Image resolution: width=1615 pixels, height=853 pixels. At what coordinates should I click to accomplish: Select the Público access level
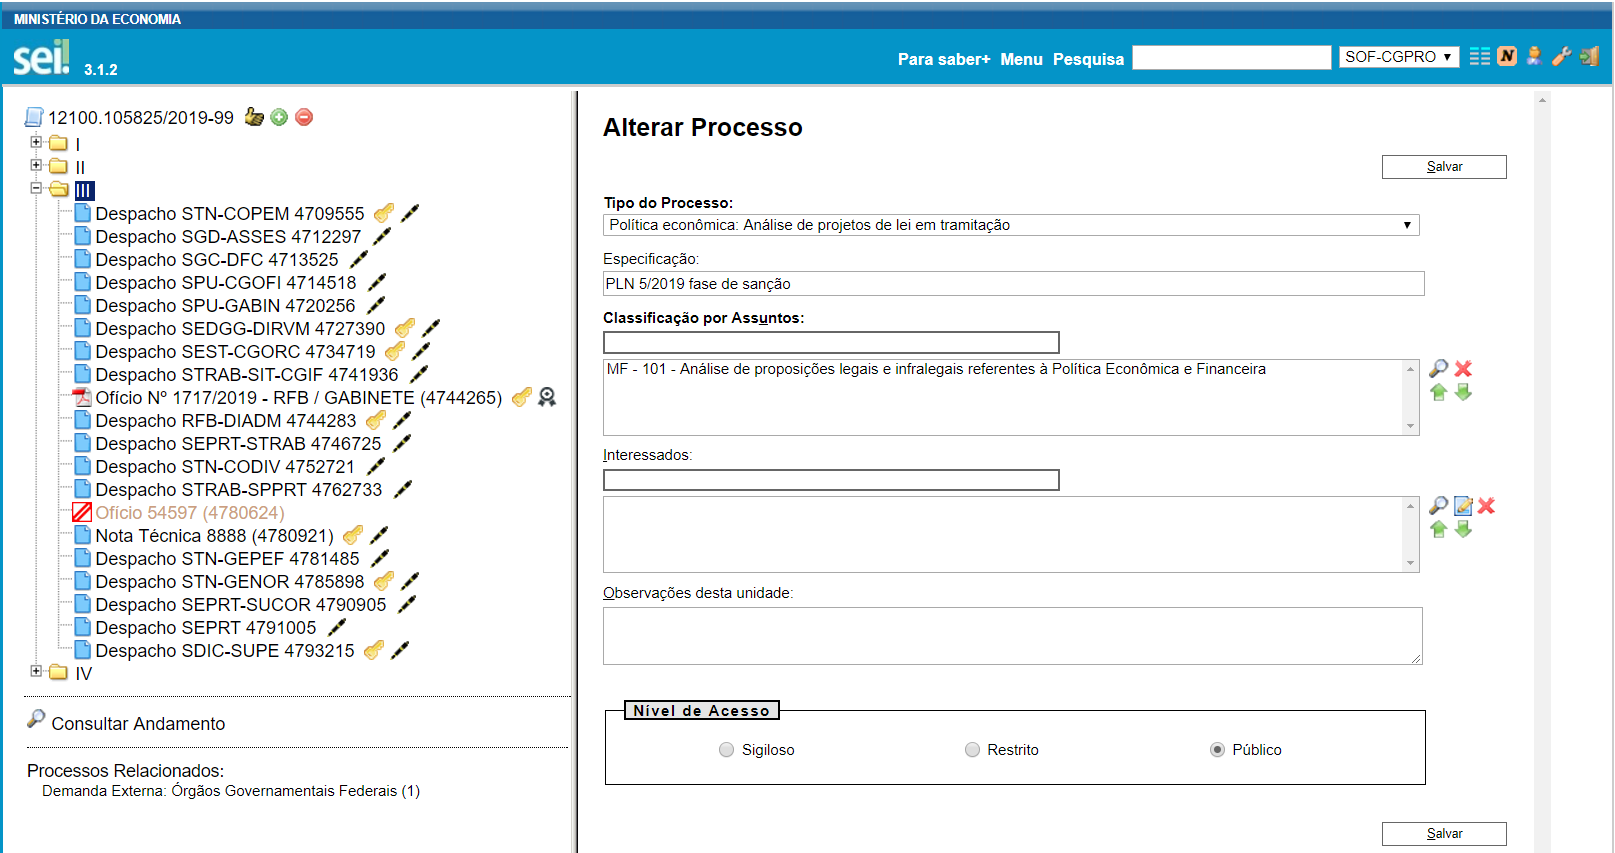(x=1217, y=750)
